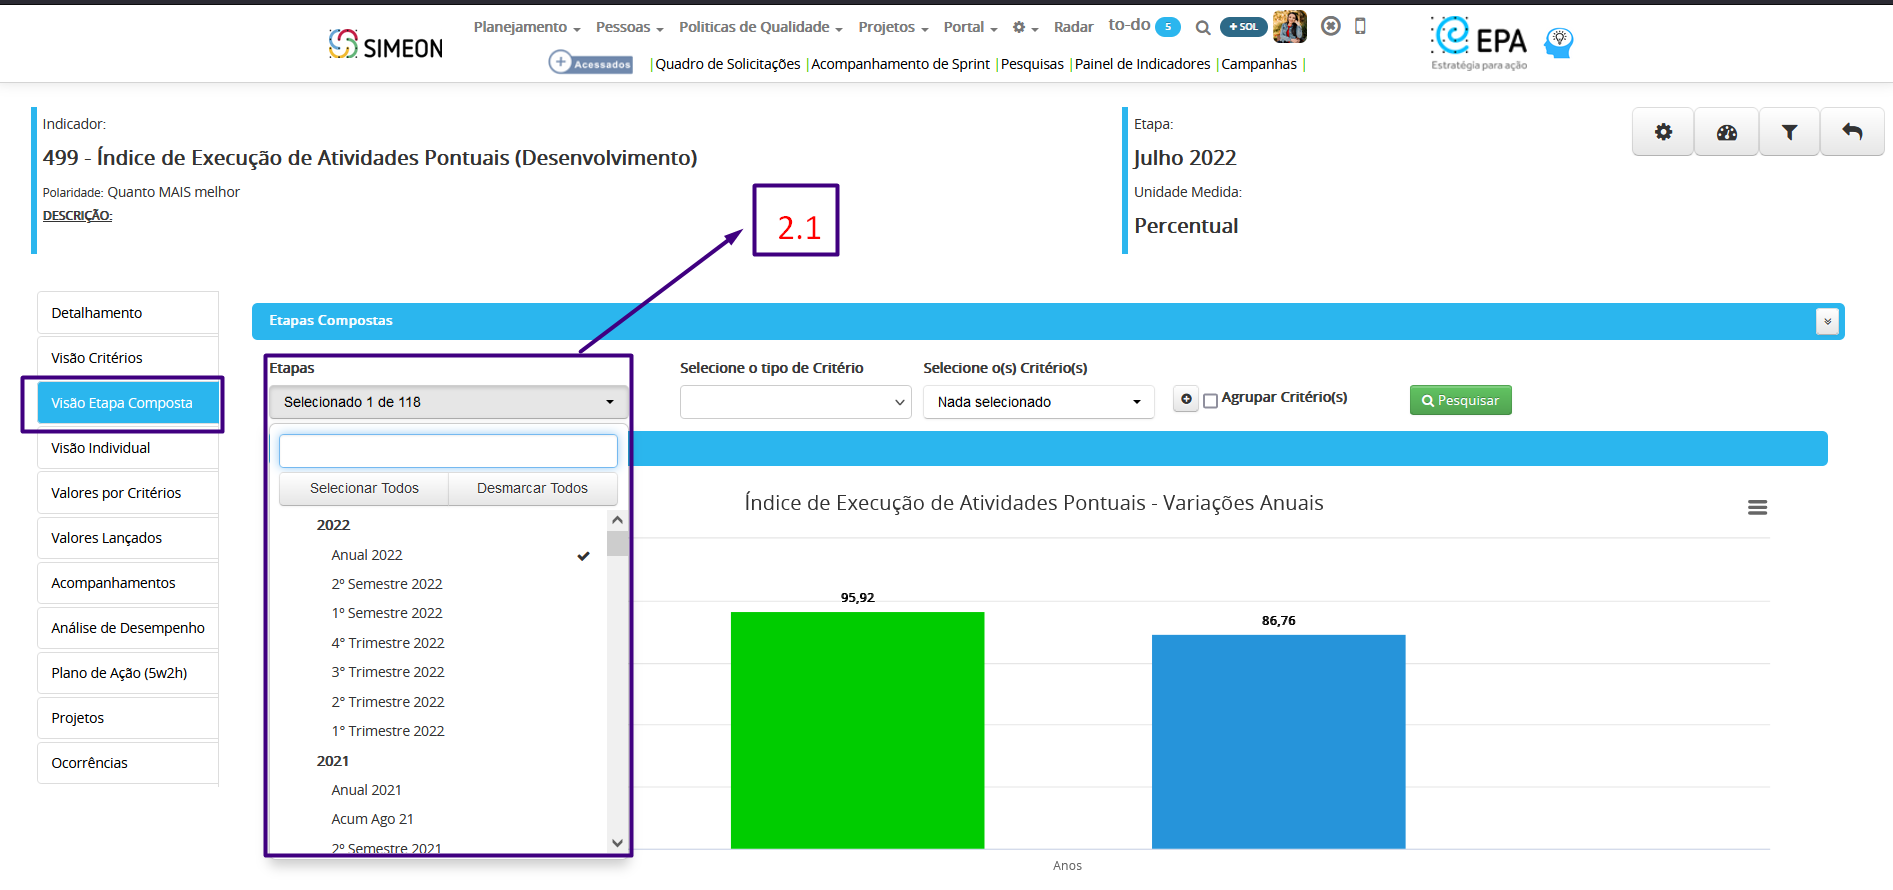Switch to the Visão Individual tab

[x=101, y=448]
